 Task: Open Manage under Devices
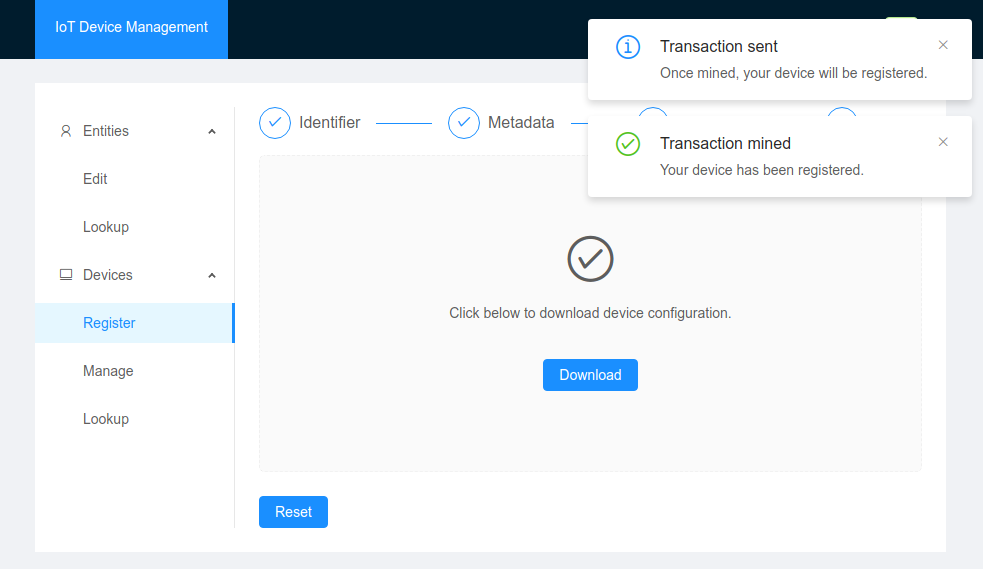click(108, 371)
